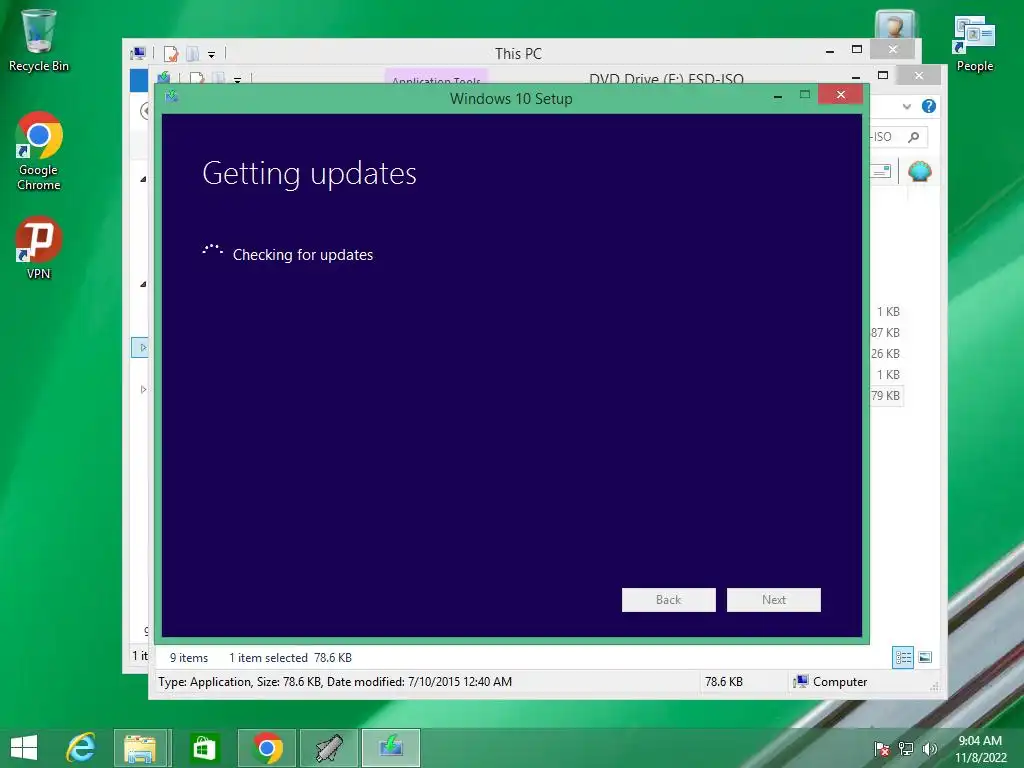The image size is (1024, 768).
Task: Maximize the DVD Drive (E:) window
Action: [x=883, y=75]
